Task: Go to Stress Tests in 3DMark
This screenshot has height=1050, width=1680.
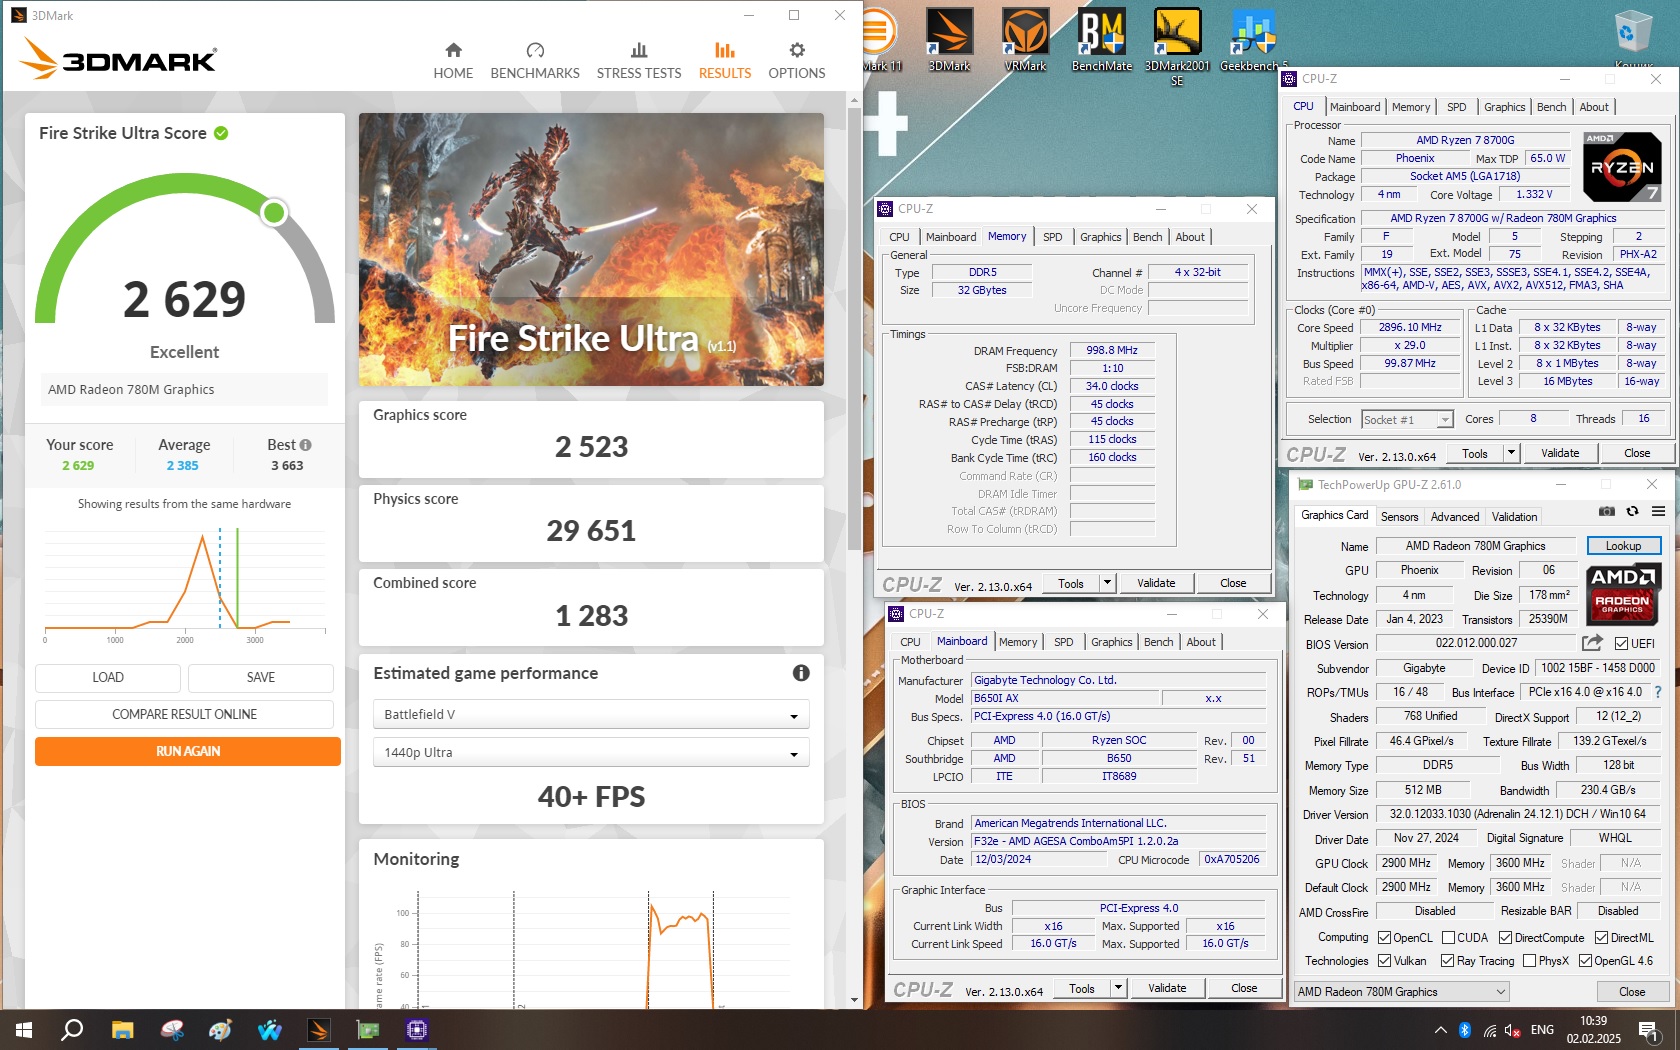Action: pos(639,61)
